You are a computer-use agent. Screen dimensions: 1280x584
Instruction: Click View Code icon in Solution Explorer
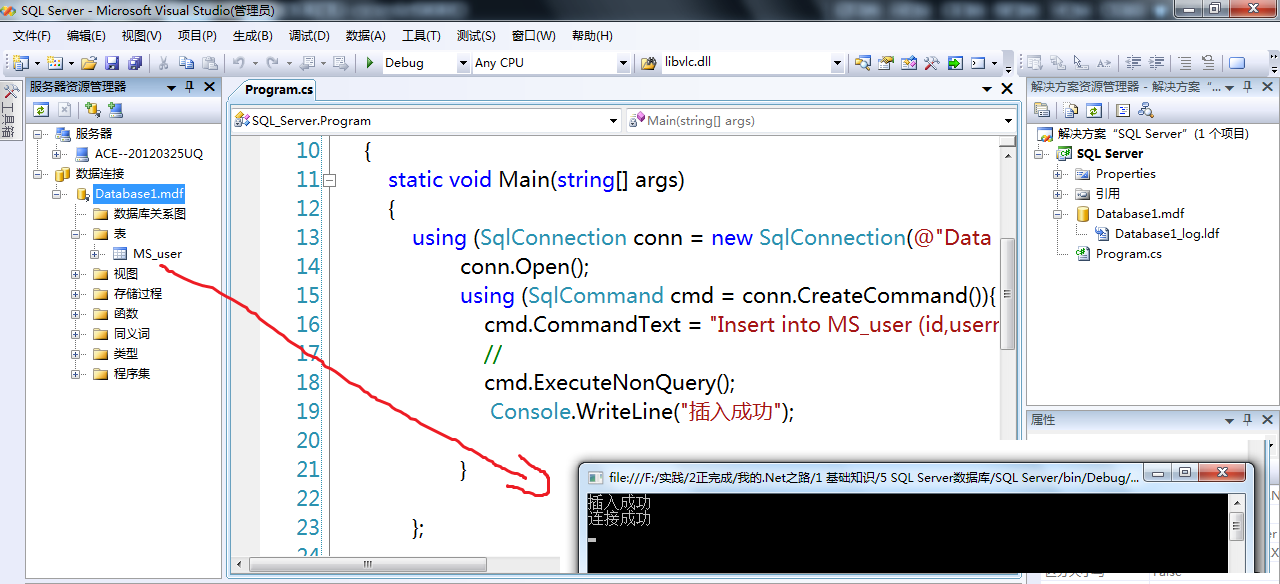1123,110
